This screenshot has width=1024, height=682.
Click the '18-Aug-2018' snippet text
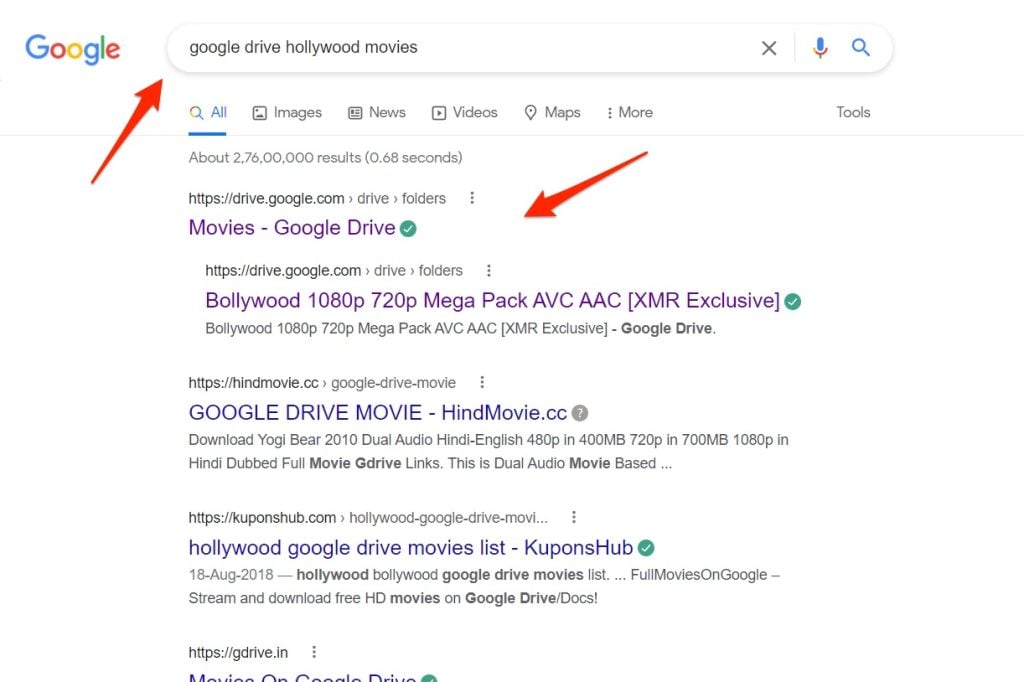(x=231, y=575)
